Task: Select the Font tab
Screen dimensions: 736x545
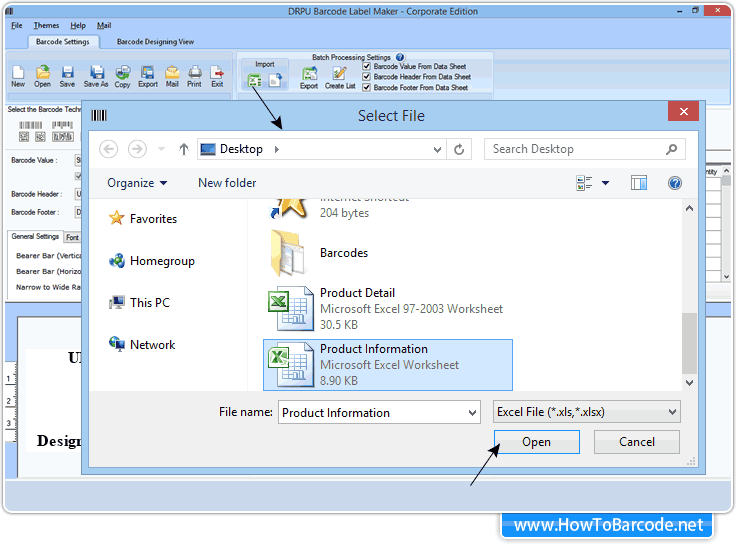Action: [72, 238]
